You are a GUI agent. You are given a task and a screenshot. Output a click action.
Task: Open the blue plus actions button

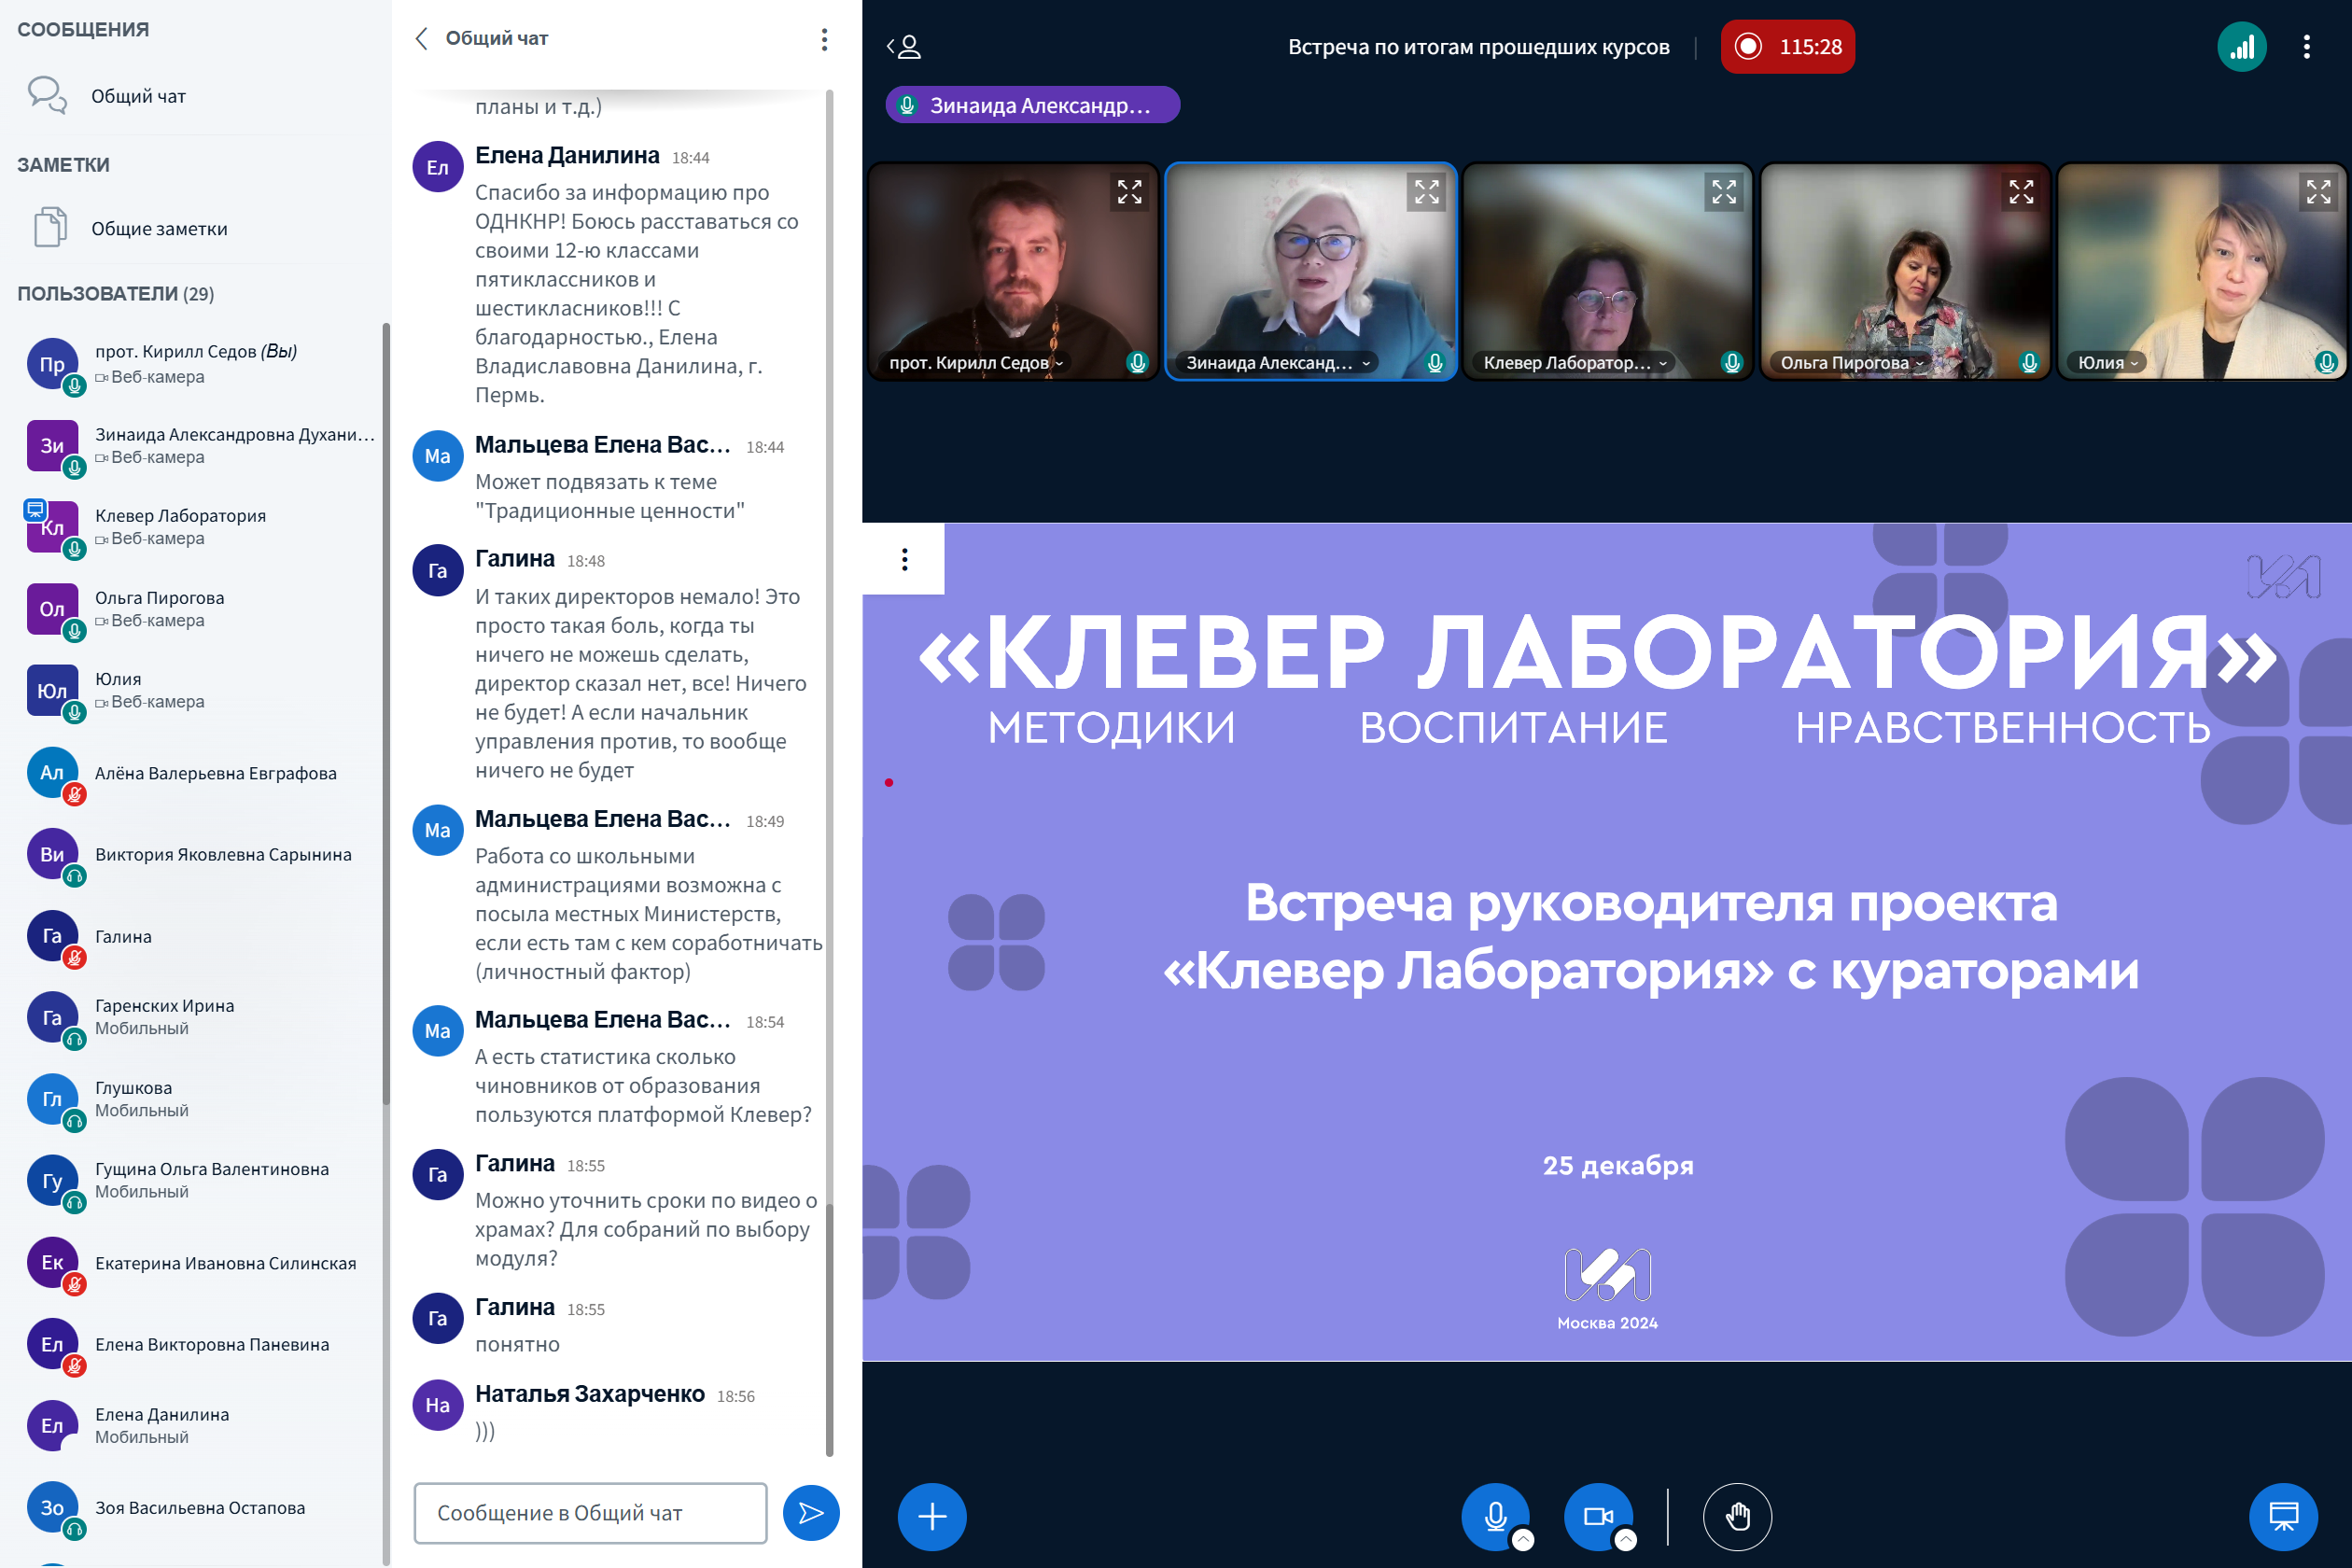pyautogui.click(x=931, y=1516)
